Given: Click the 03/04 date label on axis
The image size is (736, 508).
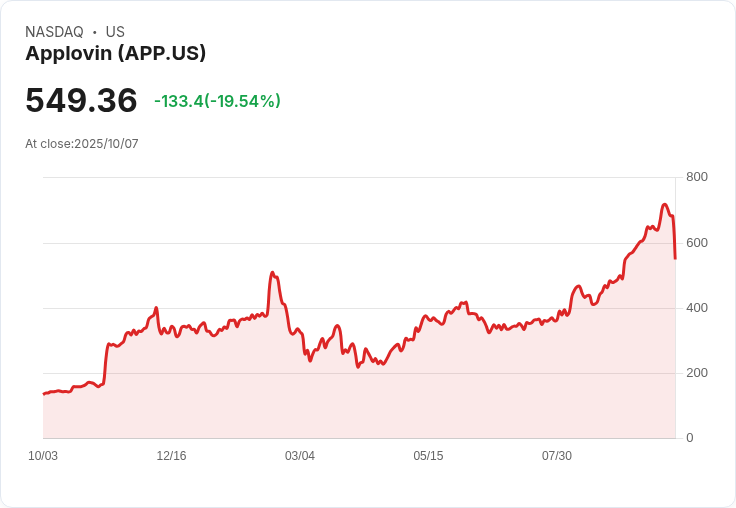Looking at the screenshot, I should coord(299,456).
